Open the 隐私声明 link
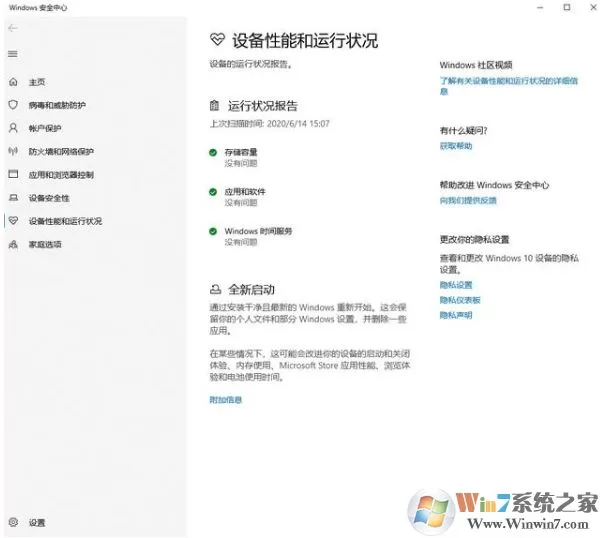 pos(456,315)
